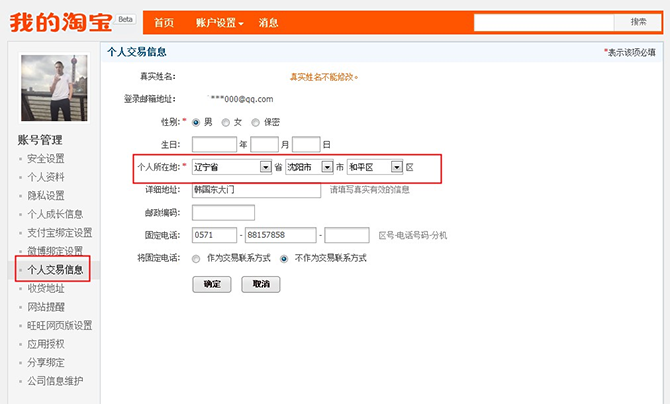This screenshot has width=670, height=404.
Task: Select 个人交易信息 in the sidebar
Action: pos(55,269)
